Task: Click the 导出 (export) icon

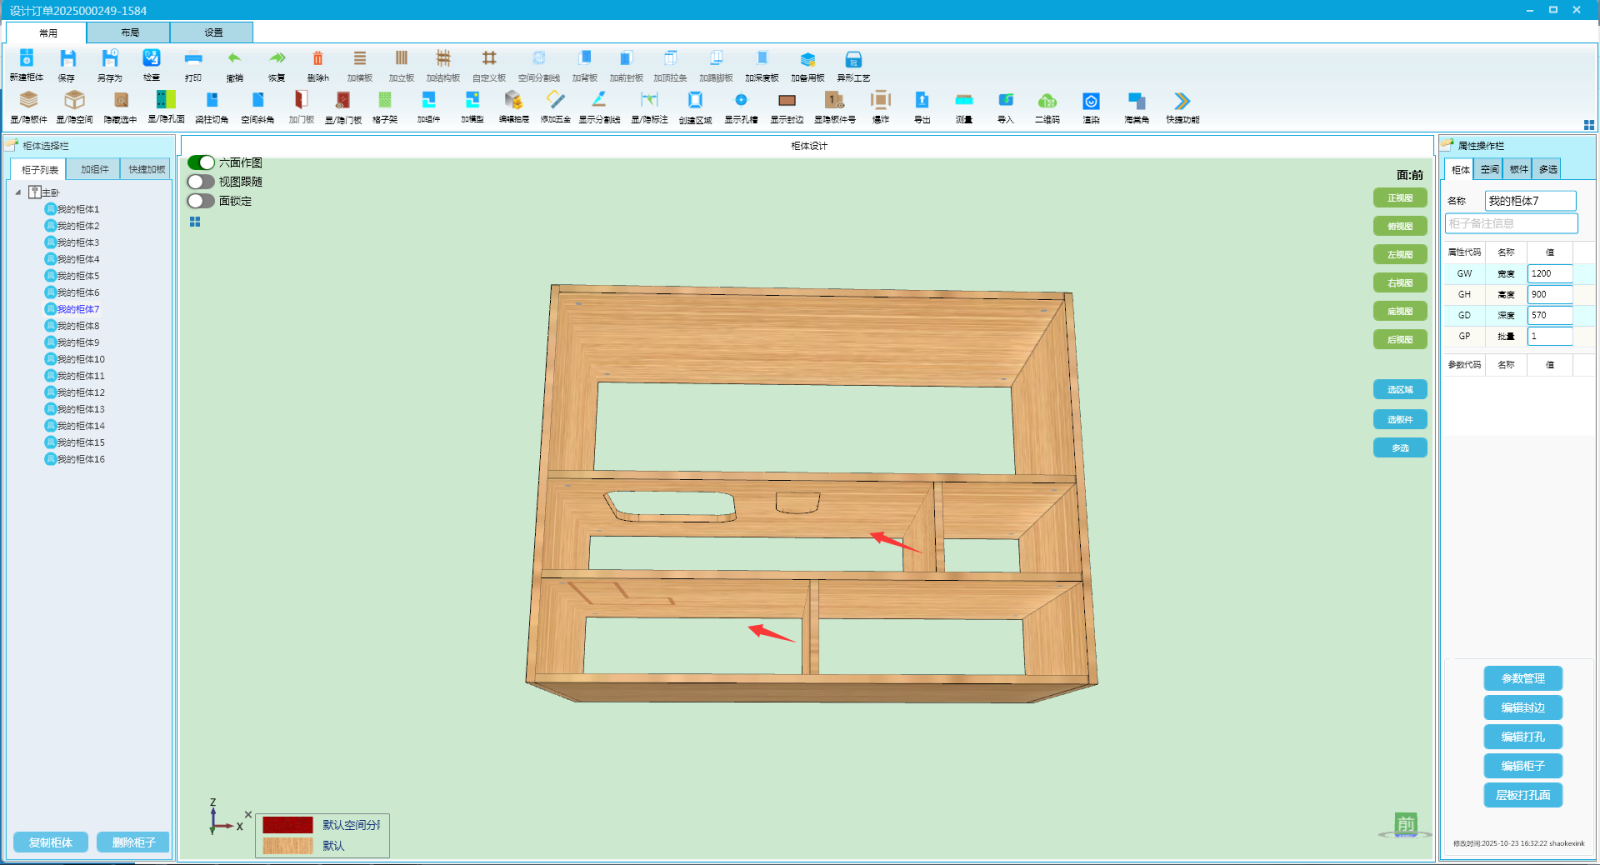Action: pyautogui.click(x=922, y=101)
